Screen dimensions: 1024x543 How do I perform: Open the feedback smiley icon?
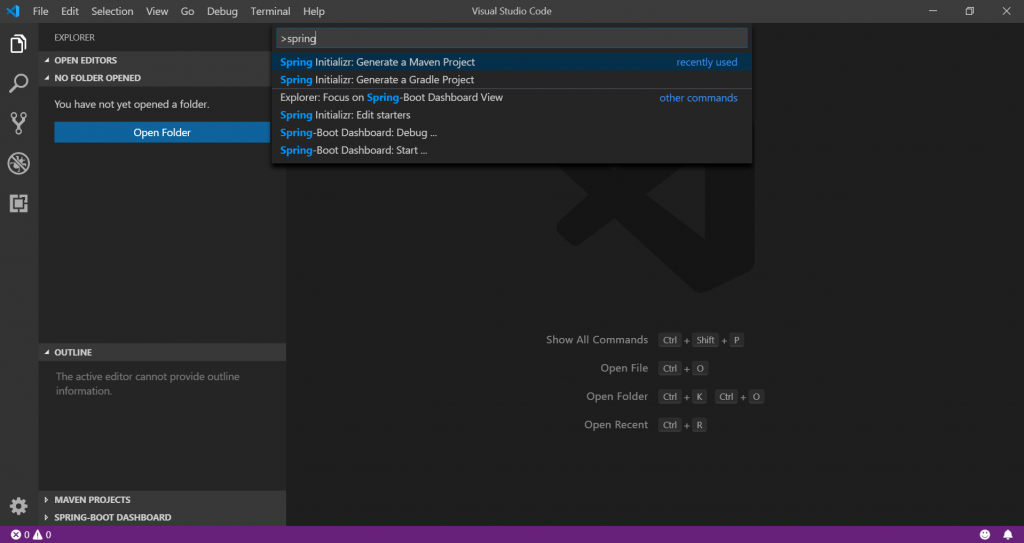pyautogui.click(x=985, y=535)
